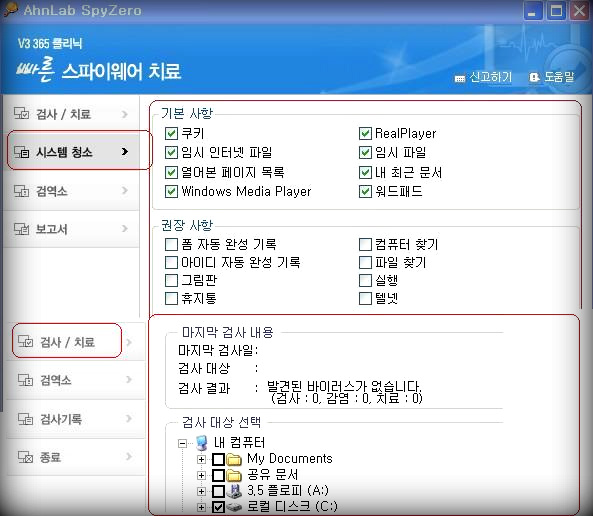
Task: Click the arrow on 검사기록
Action: click(x=129, y=418)
